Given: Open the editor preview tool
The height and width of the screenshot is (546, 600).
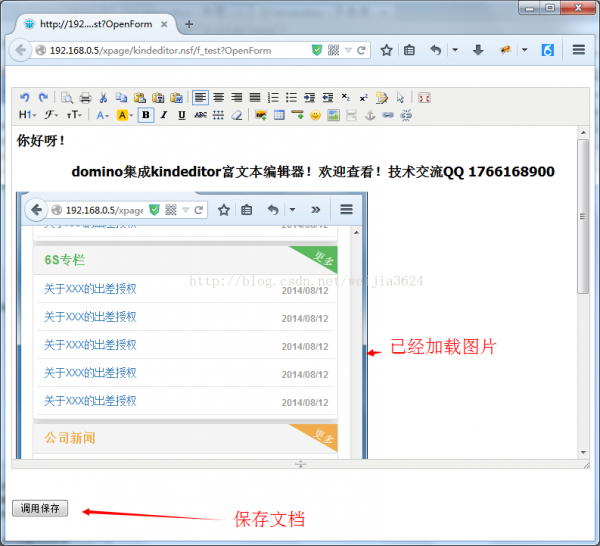Looking at the screenshot, I should [67, 98].
